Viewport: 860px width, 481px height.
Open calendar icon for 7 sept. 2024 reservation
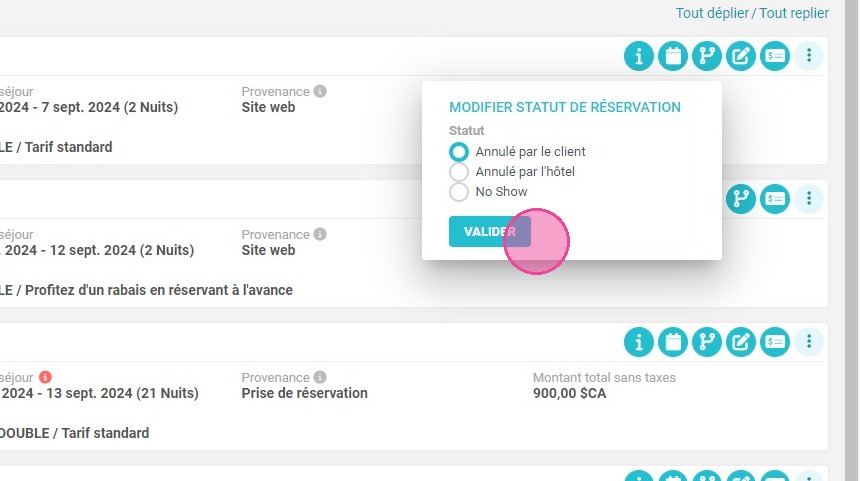tap(672, 56)
